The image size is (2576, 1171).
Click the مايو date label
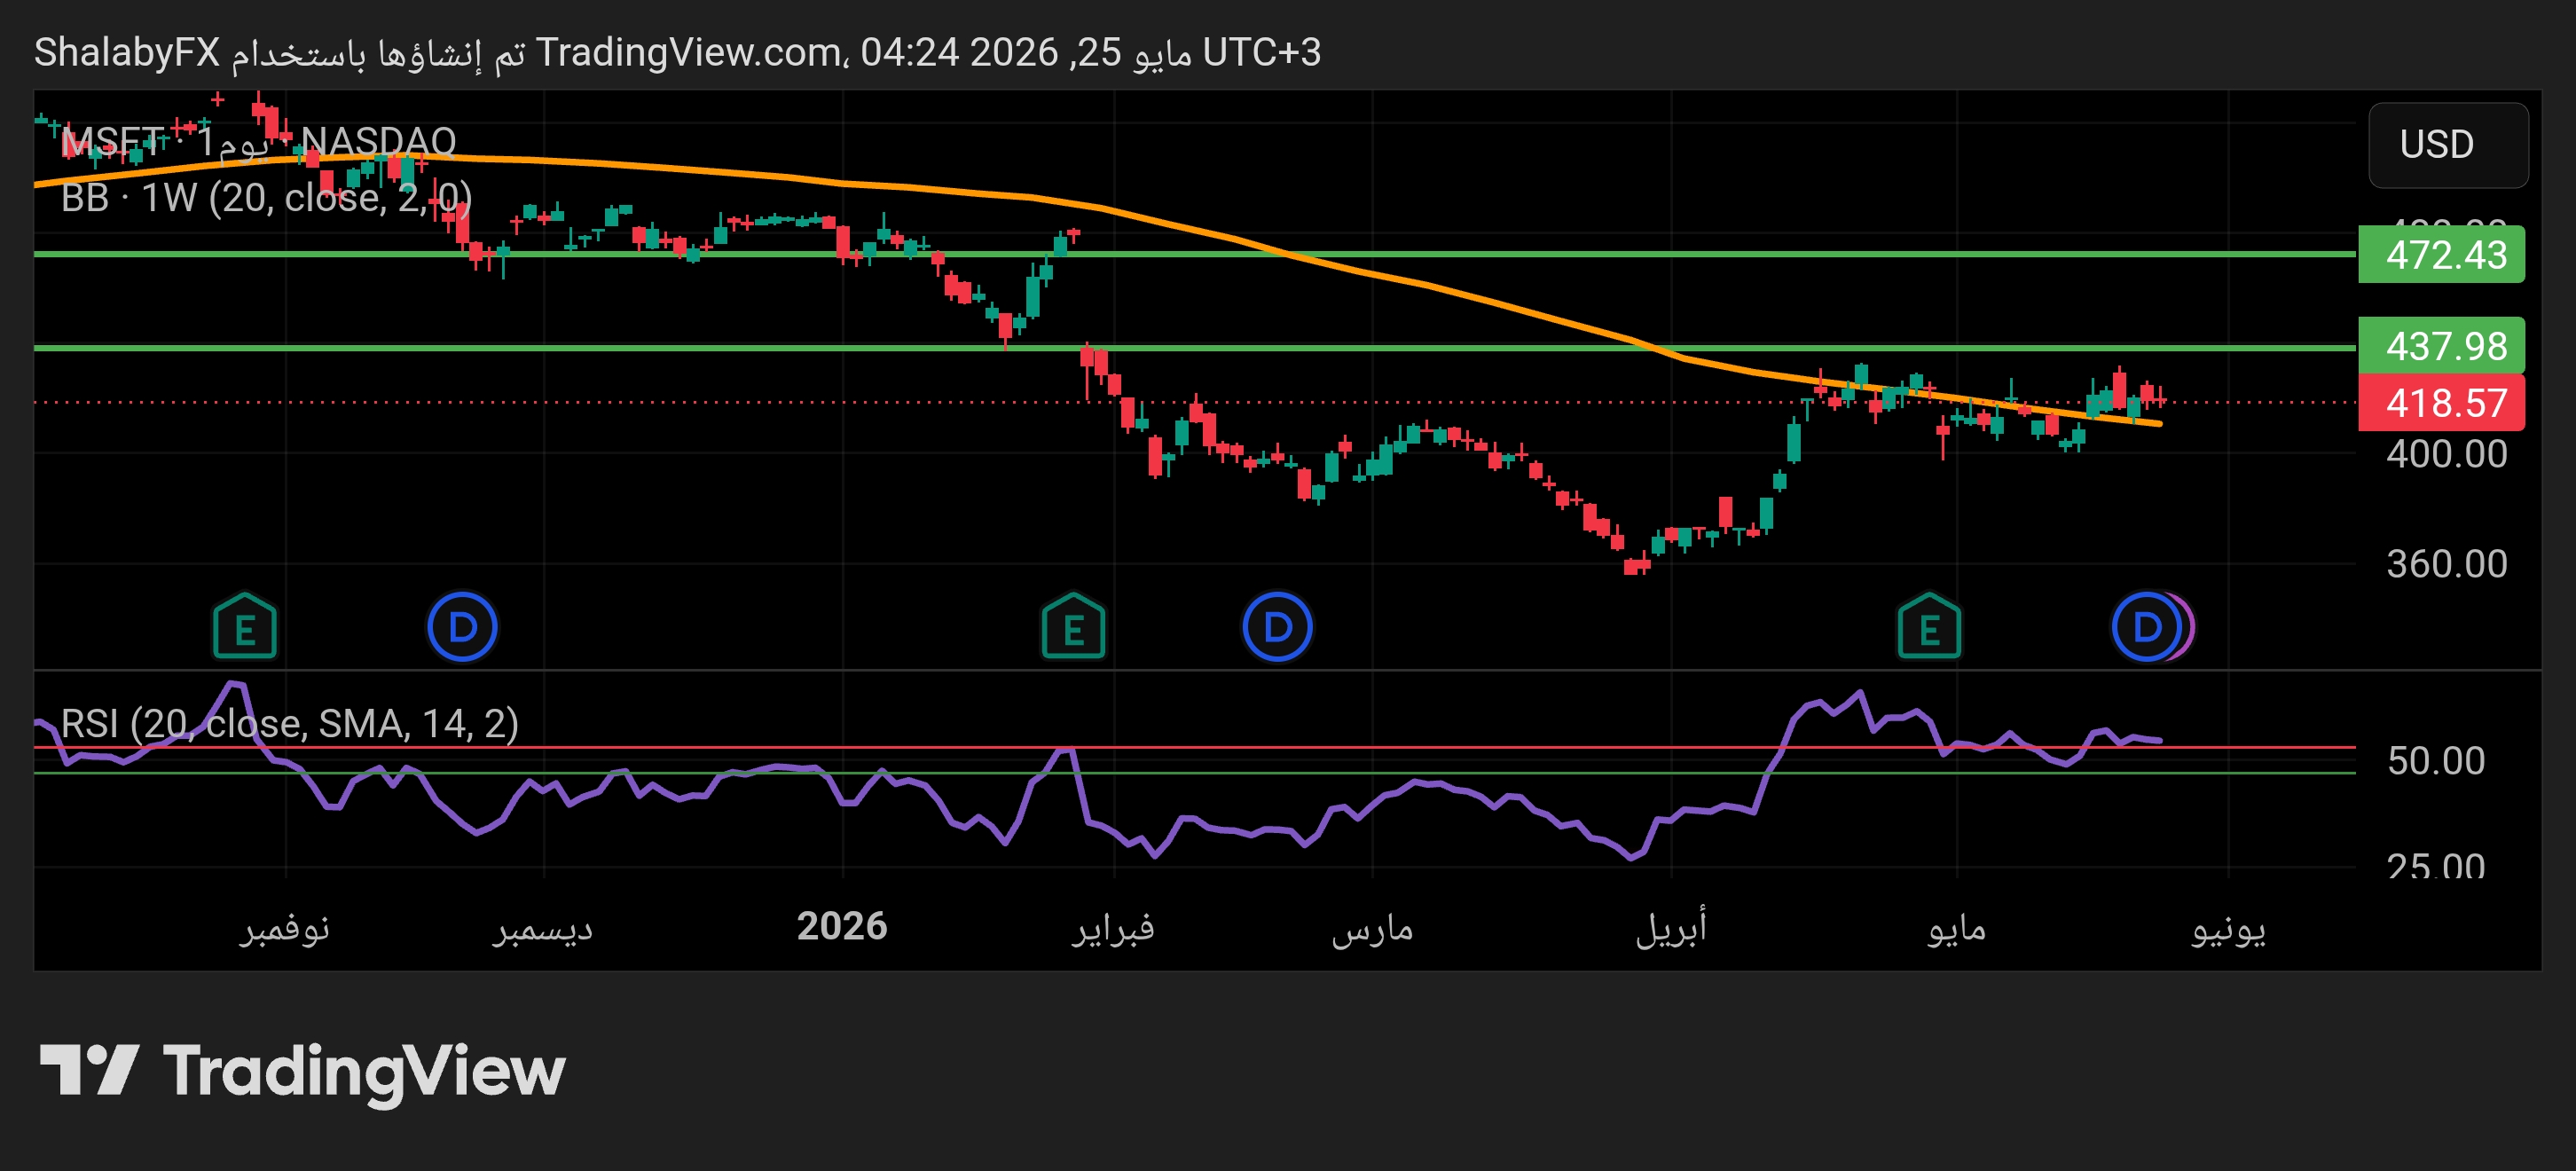click(1957, 928)
